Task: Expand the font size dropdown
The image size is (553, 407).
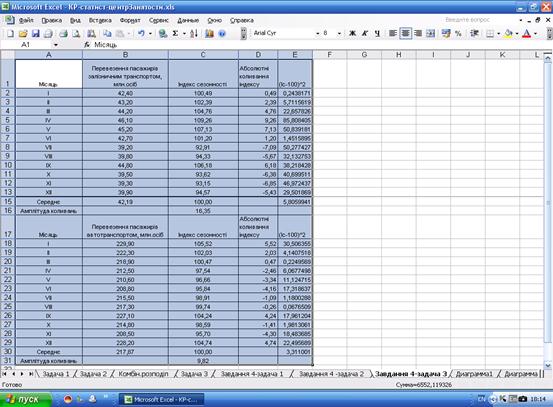Action: tap(339, 34)
